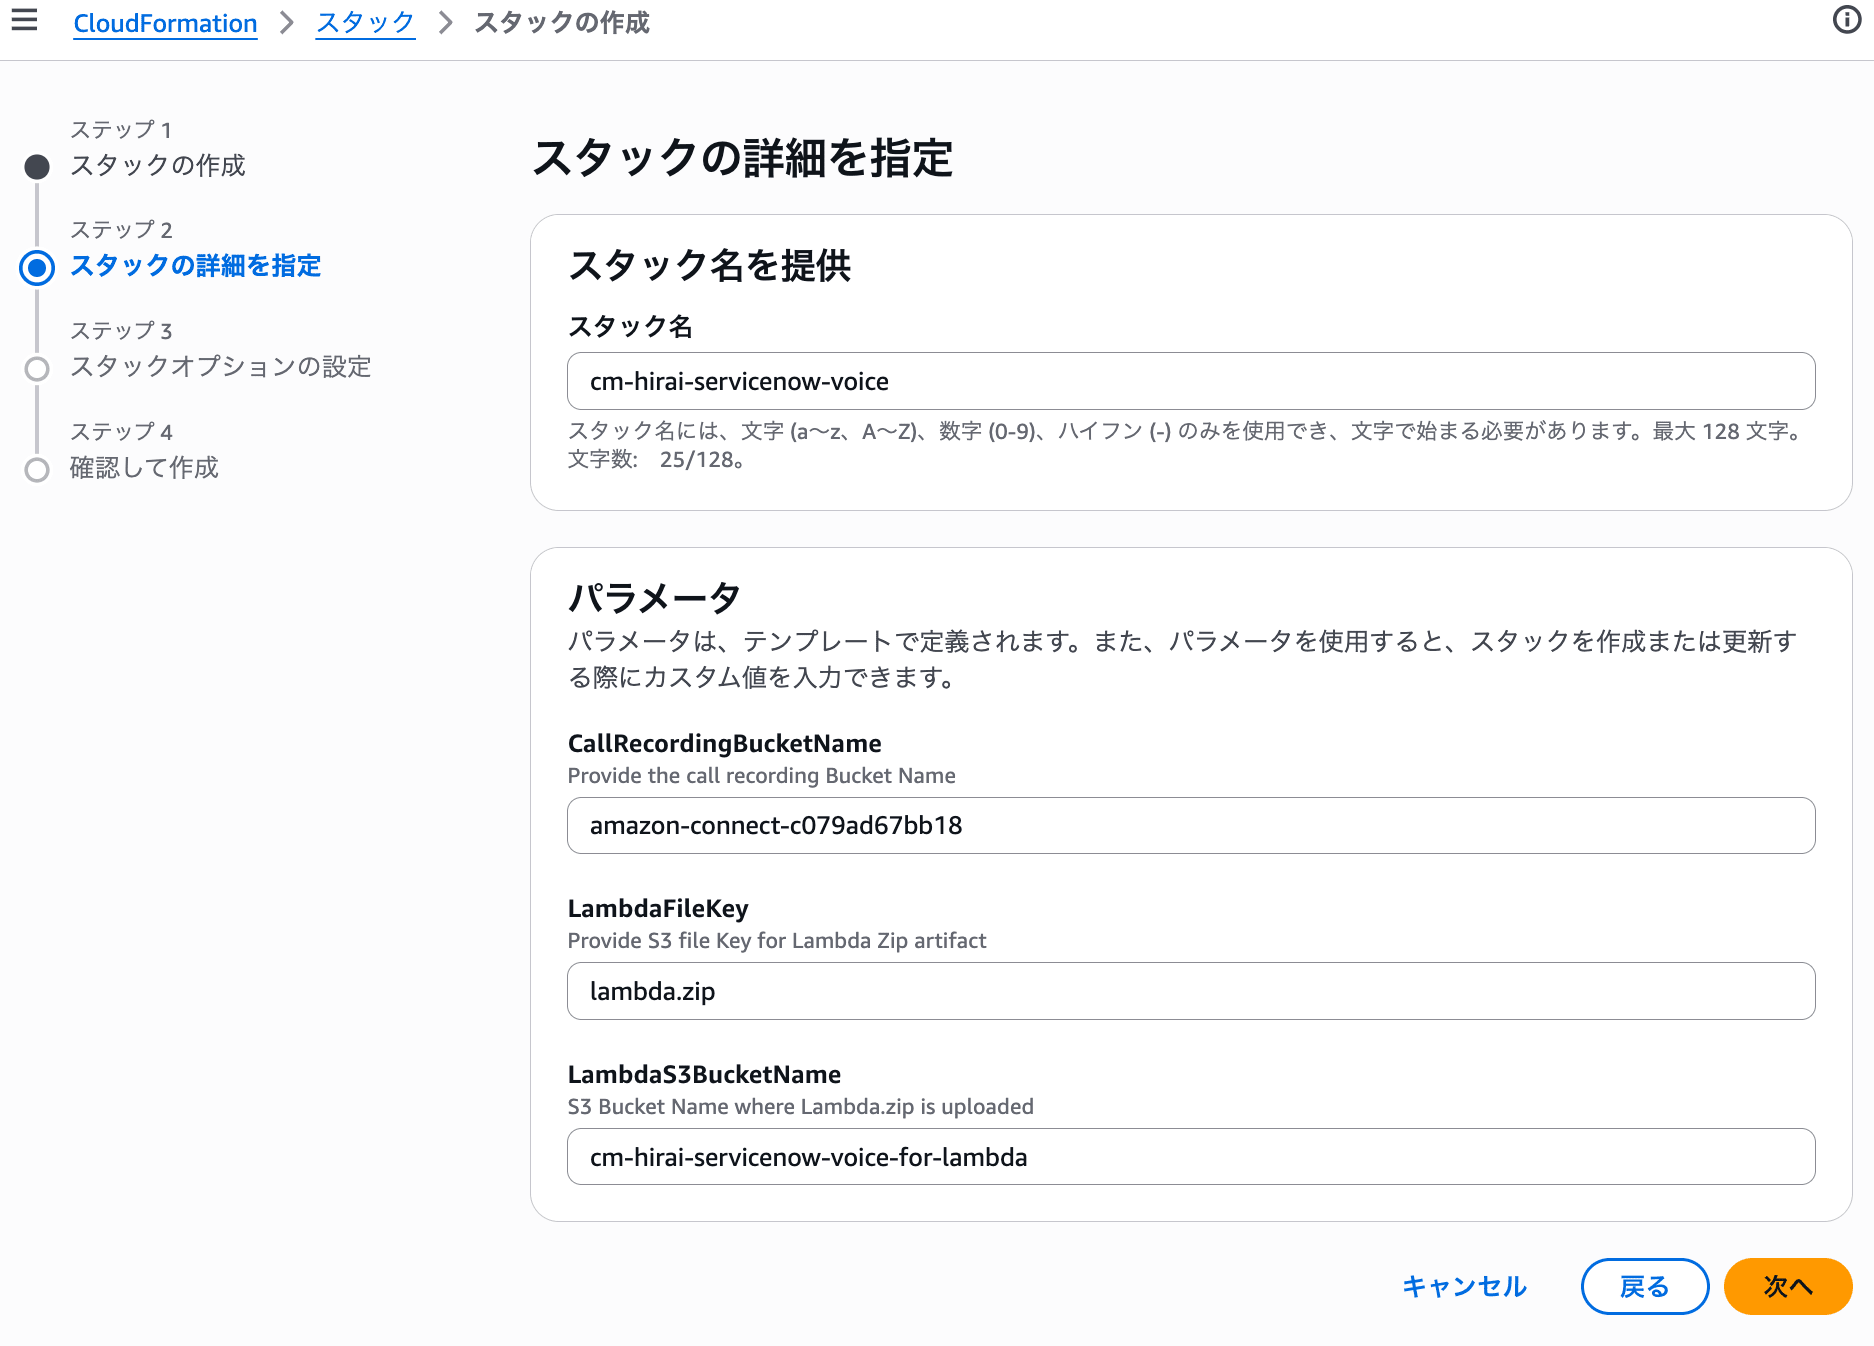Click the CallRecordingBucketName label
The width and height of the screenshot is (1874, 1346).
(x=724, y=744)
